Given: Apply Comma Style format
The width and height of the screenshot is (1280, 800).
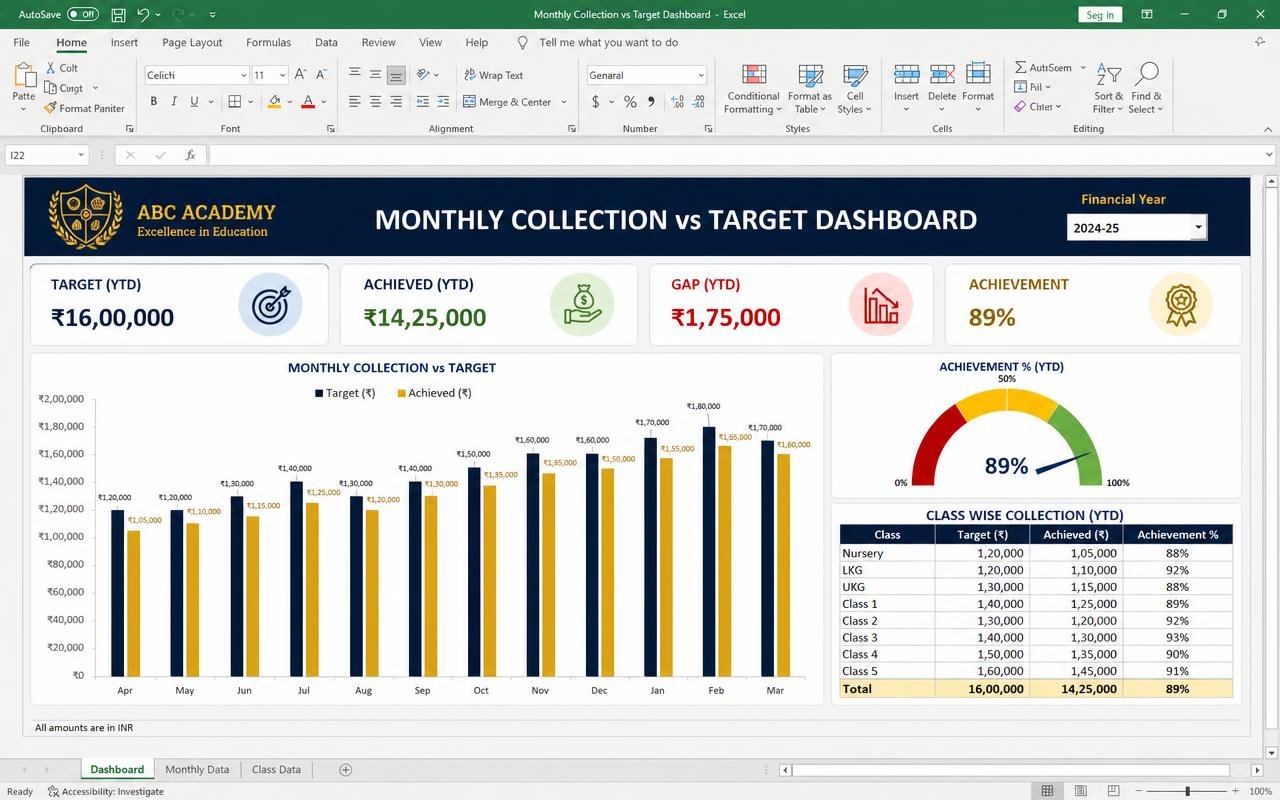Looking at the screenshot, I should tap(652, 102).
